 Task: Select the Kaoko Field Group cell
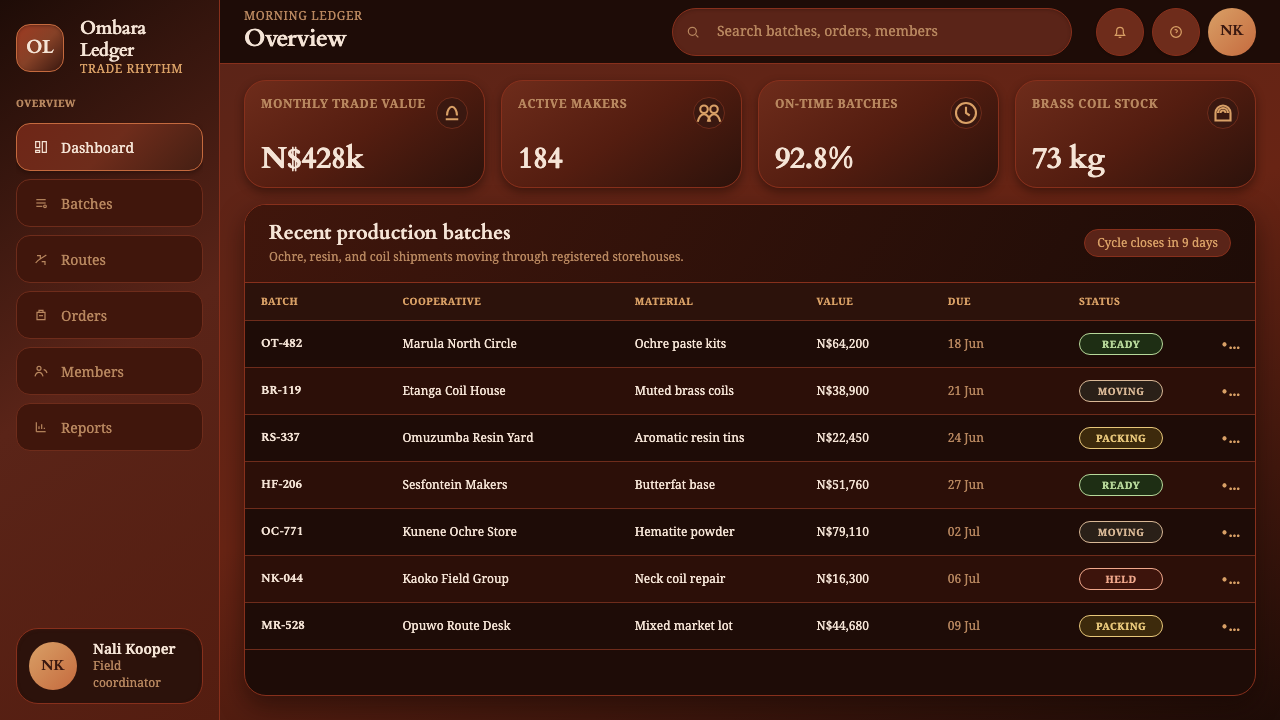point(455,579)
